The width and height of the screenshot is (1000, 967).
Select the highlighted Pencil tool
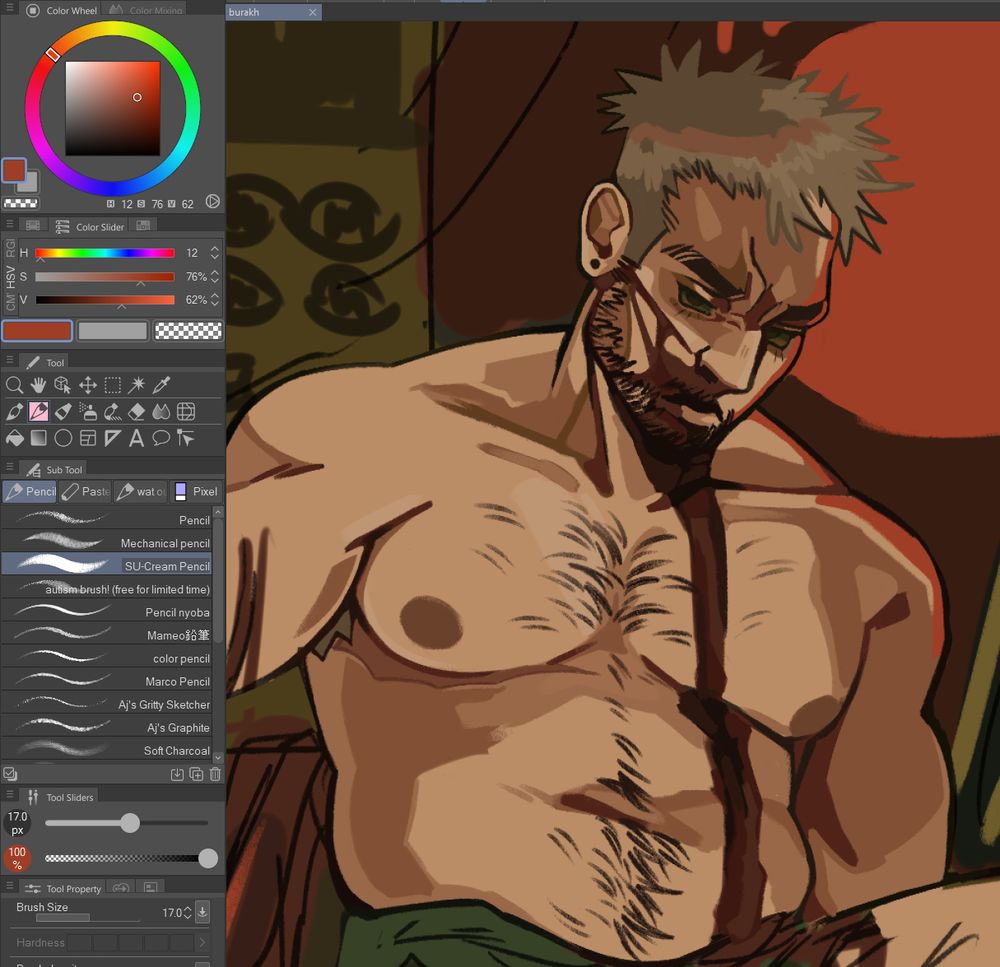tap(38, 411)
